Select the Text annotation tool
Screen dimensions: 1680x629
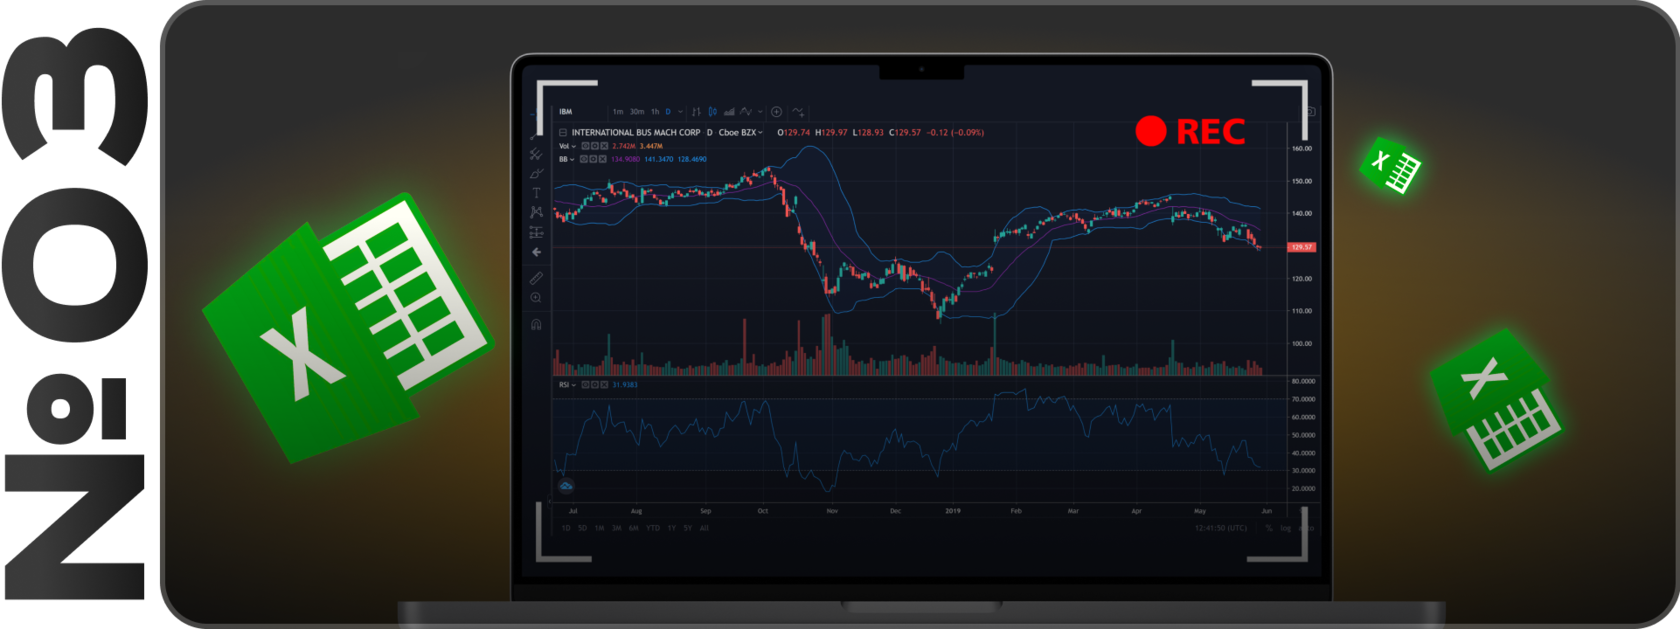pyautogui.click(x=536, y=193)
